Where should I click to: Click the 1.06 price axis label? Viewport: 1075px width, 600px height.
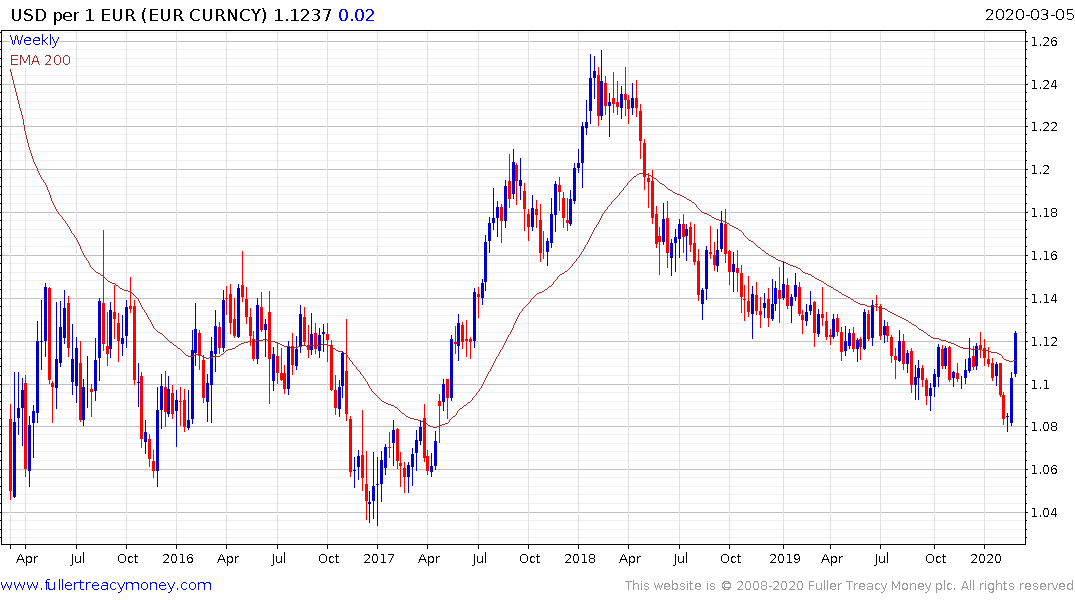pyautogui.click(x=1044, y=470)
